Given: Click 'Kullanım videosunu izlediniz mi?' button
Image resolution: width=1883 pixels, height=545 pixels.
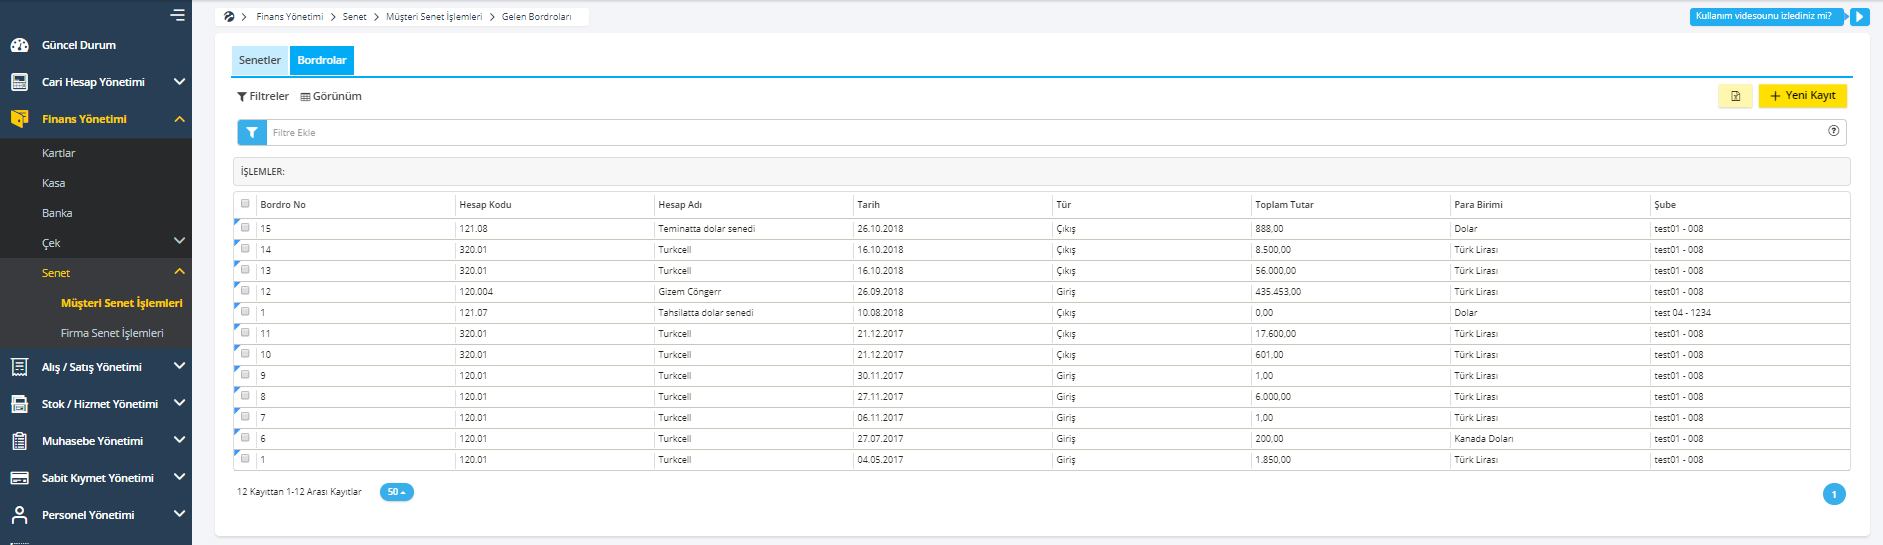Looking at the screenshot, I should (x=1765, y=16).
